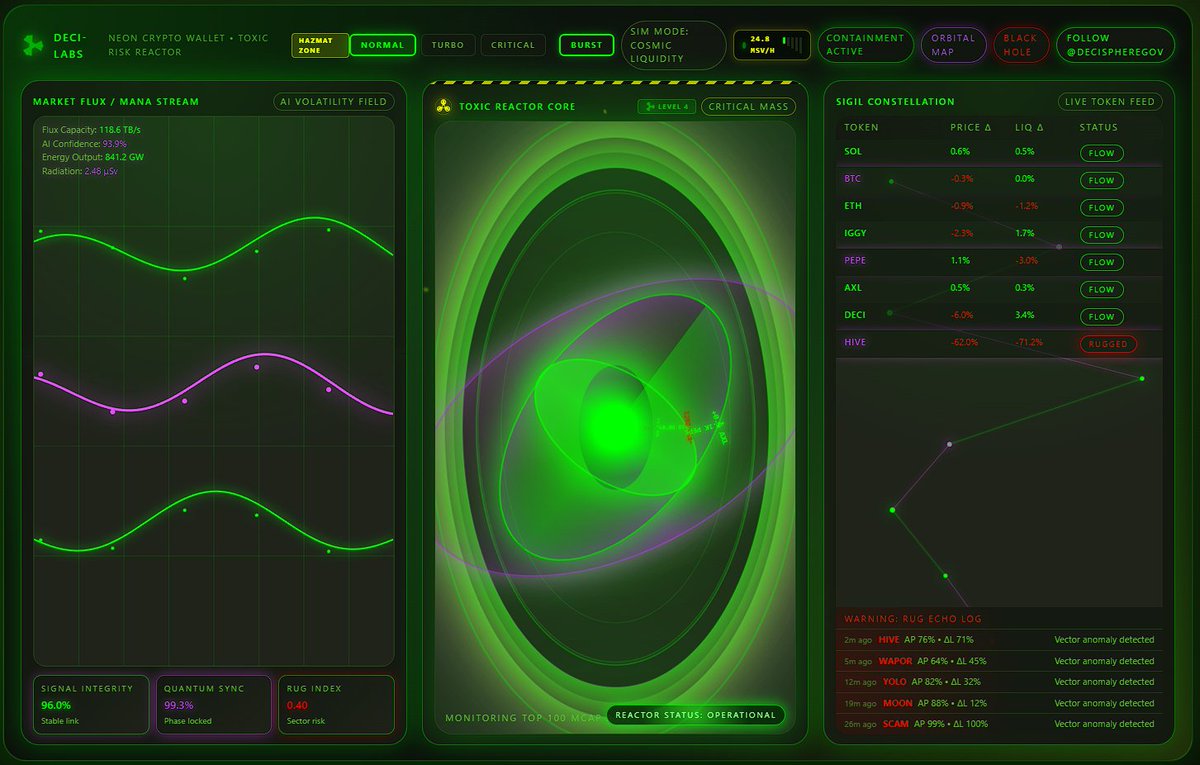Viewport: 1200px width, 765px height.
Task: Click the Deci-Labs radiation logo icon
Action: 33,44
